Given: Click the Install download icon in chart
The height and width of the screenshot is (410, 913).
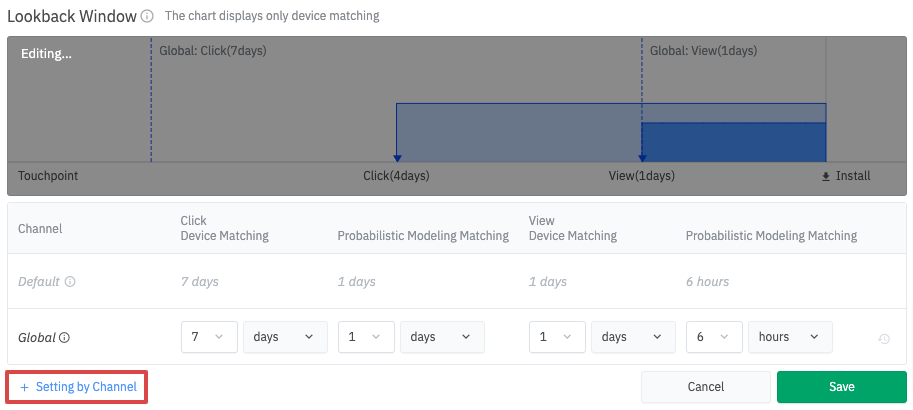Looking at the screenshot, I should (x=825, y=177).
